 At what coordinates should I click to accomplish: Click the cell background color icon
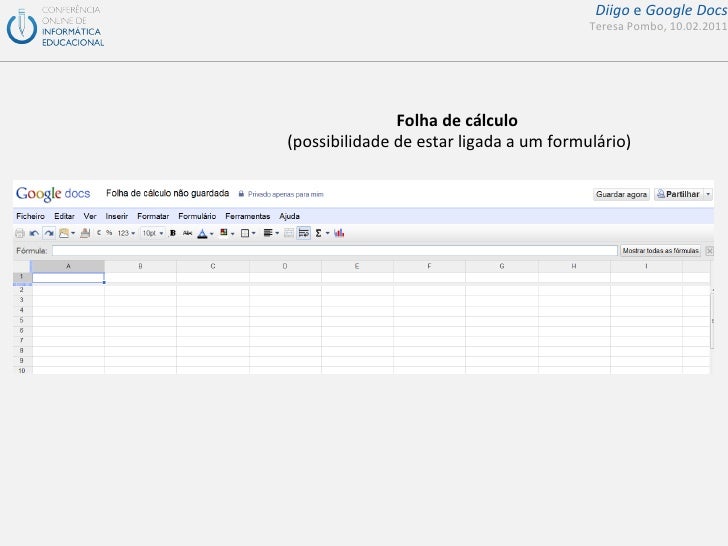(x=224, y=233)
